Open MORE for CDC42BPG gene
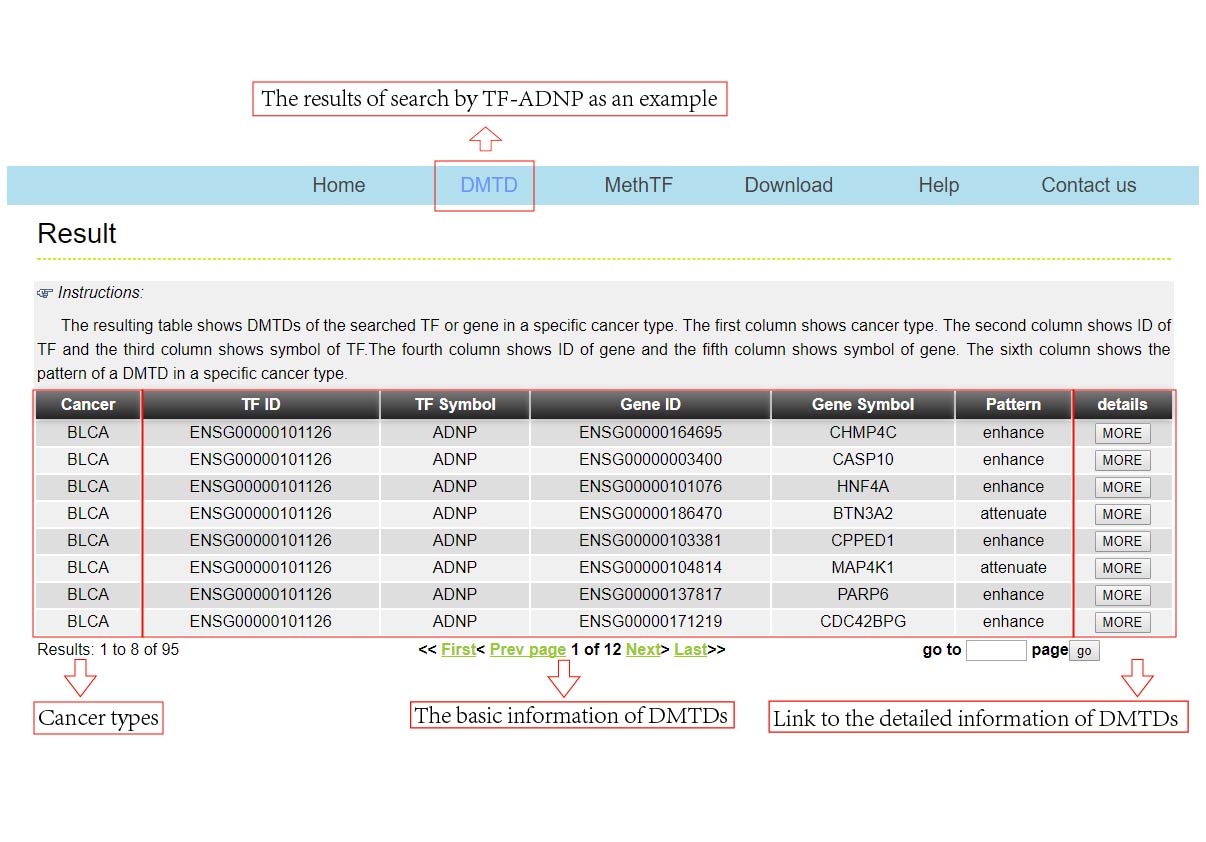 pyautogui.click(x=1122, y=623)
